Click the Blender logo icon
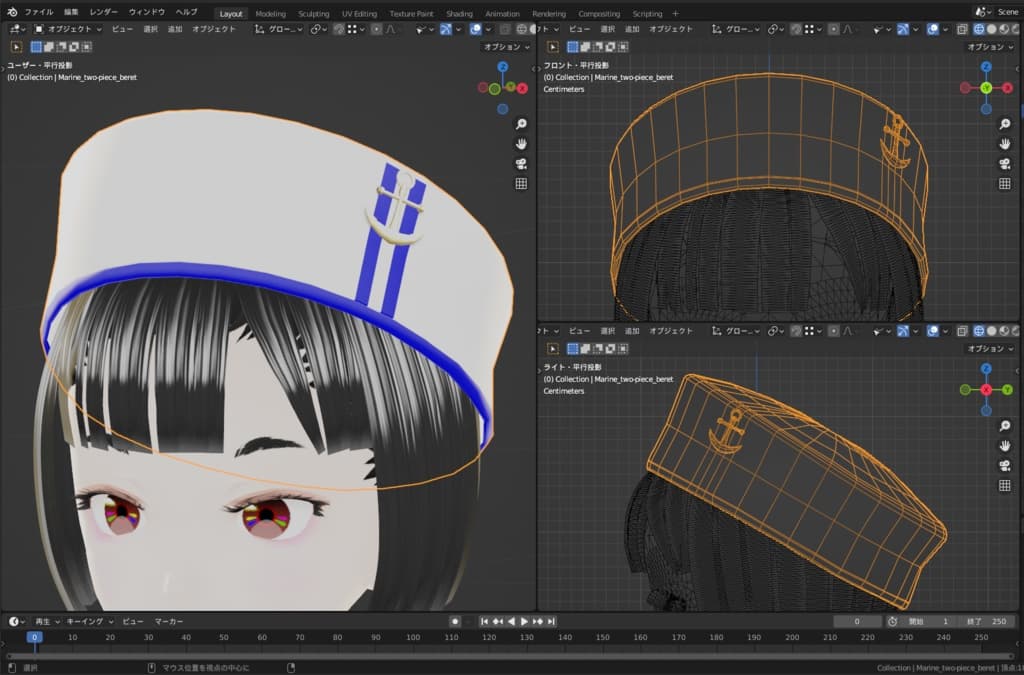The image size is (1024, 675). coord(12,13)
